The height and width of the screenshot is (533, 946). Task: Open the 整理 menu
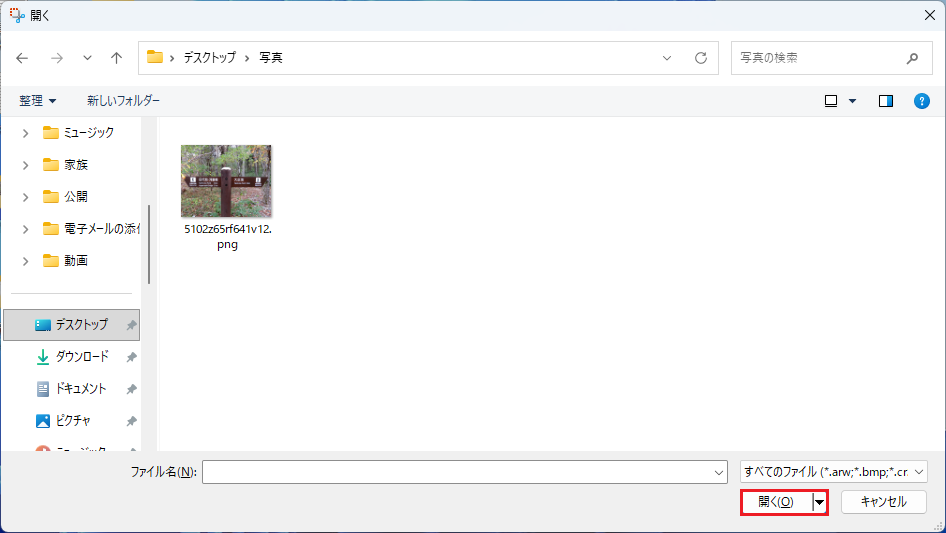click(x=38, y=101)
